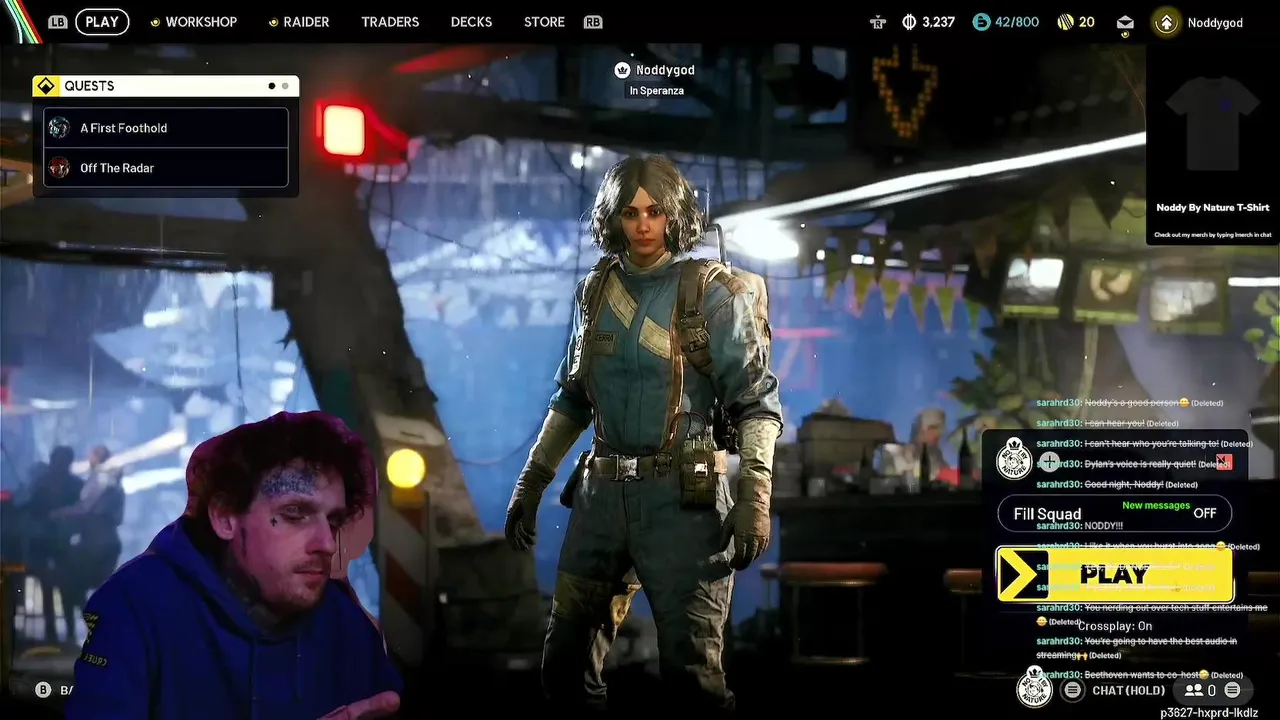Click the Crossplay: On setting
This screenshot has width=1280, height=720.
point(1115,626)
